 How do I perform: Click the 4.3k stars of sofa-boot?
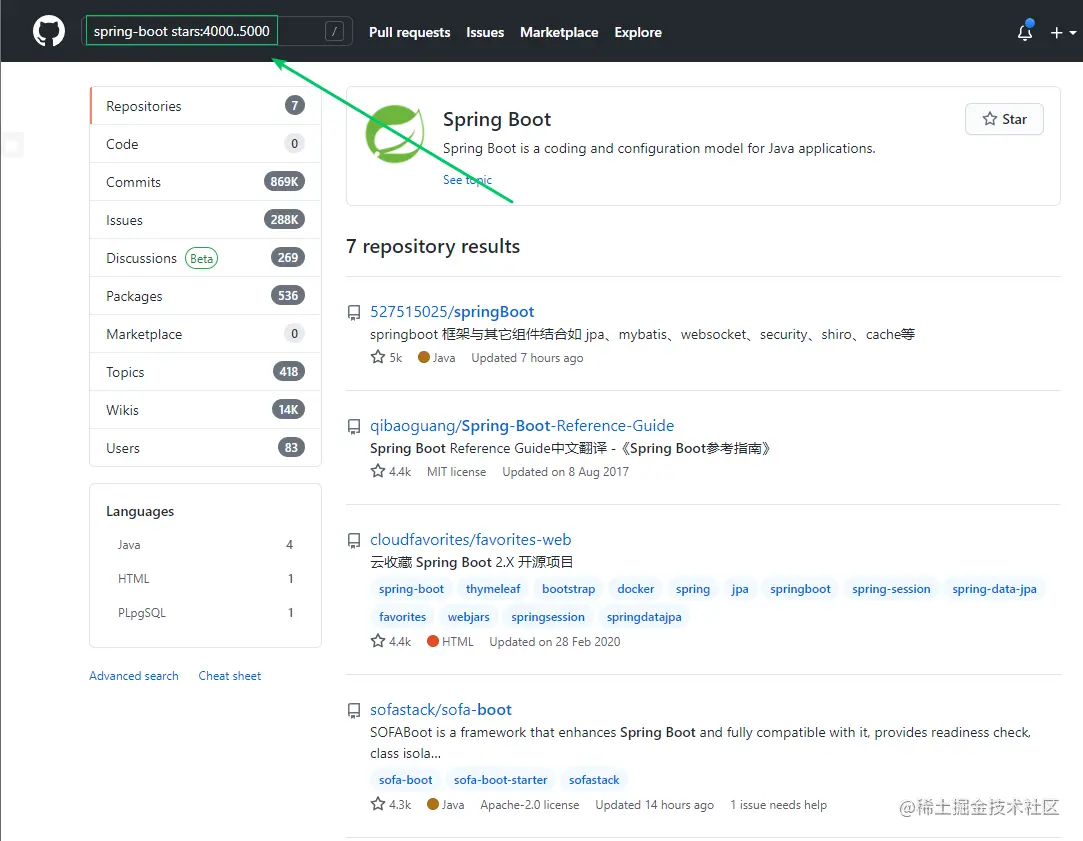click(391, 804)
